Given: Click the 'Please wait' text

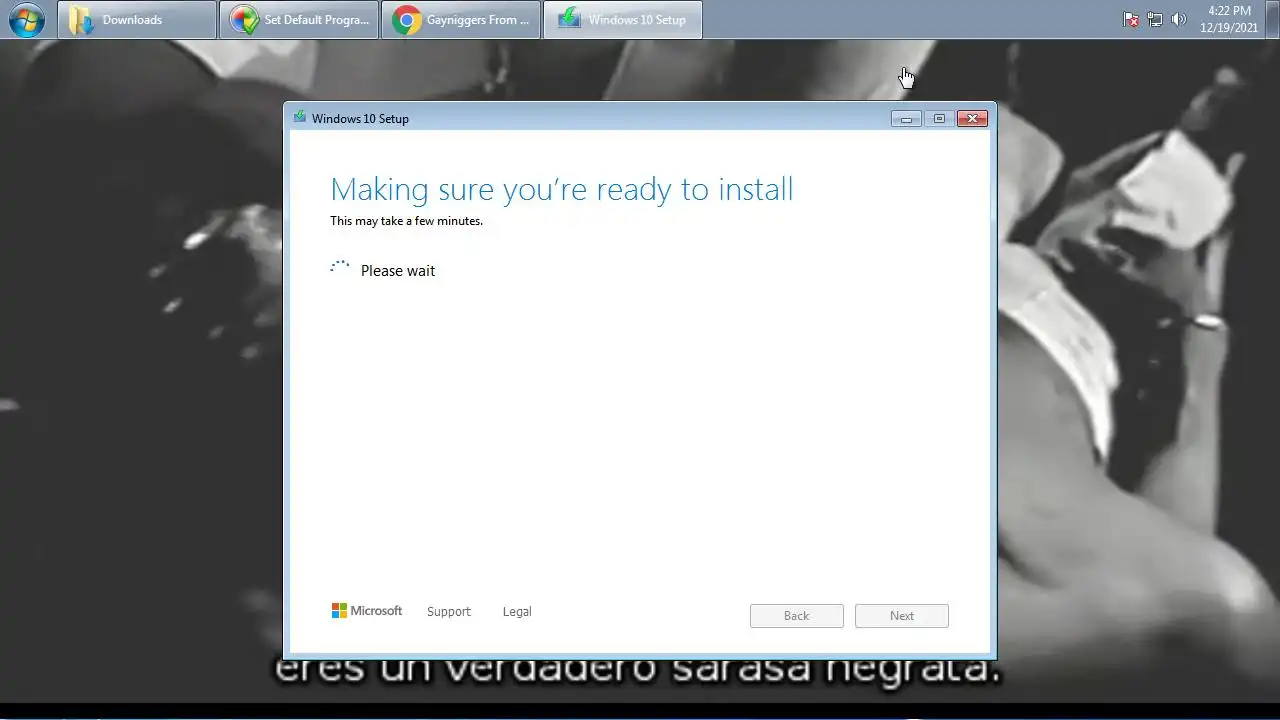Looking at the screenshot, I should (x=398, y=271).
